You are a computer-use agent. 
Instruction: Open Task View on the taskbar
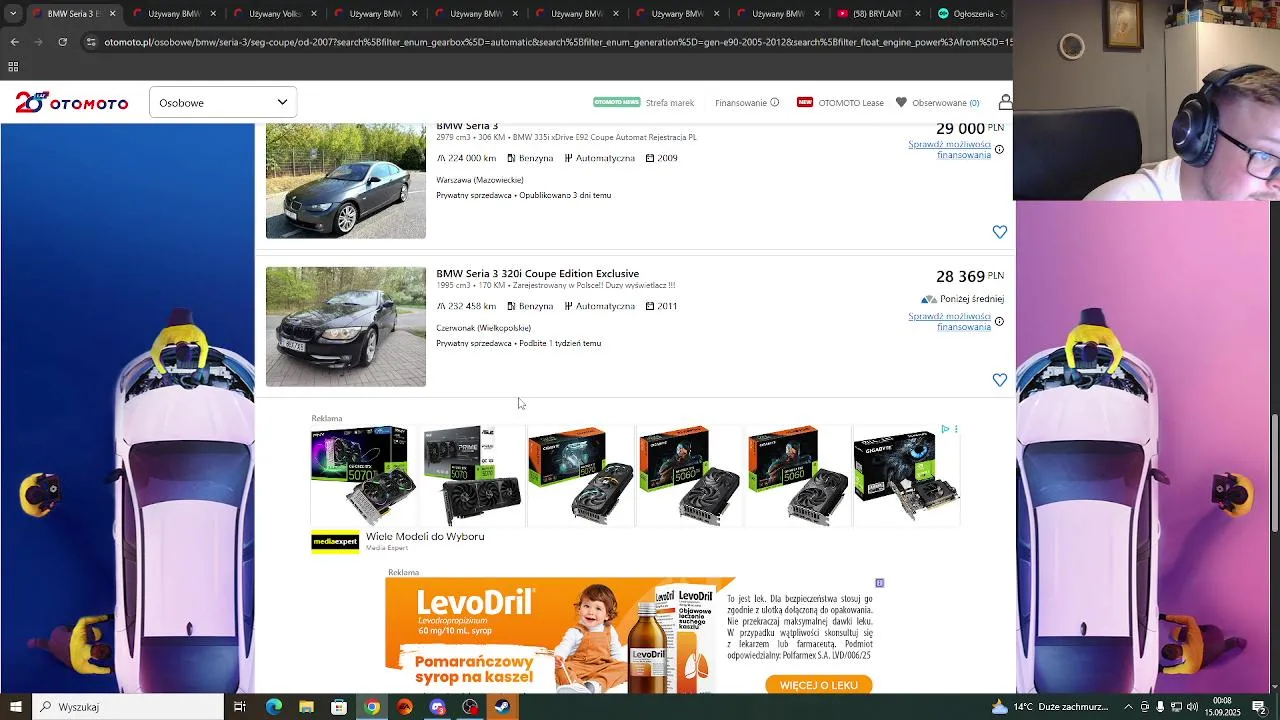pyautogui.click(x=240, y=707)
